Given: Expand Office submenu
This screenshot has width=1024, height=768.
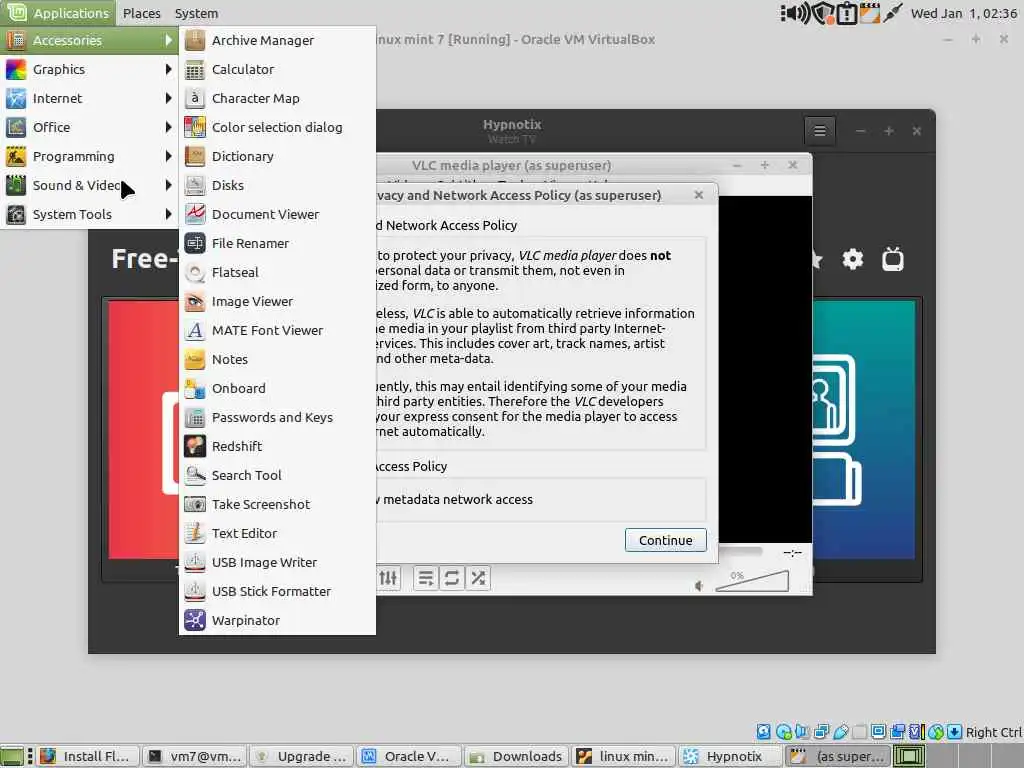Looking at the screenshot, I should point(89,127).
